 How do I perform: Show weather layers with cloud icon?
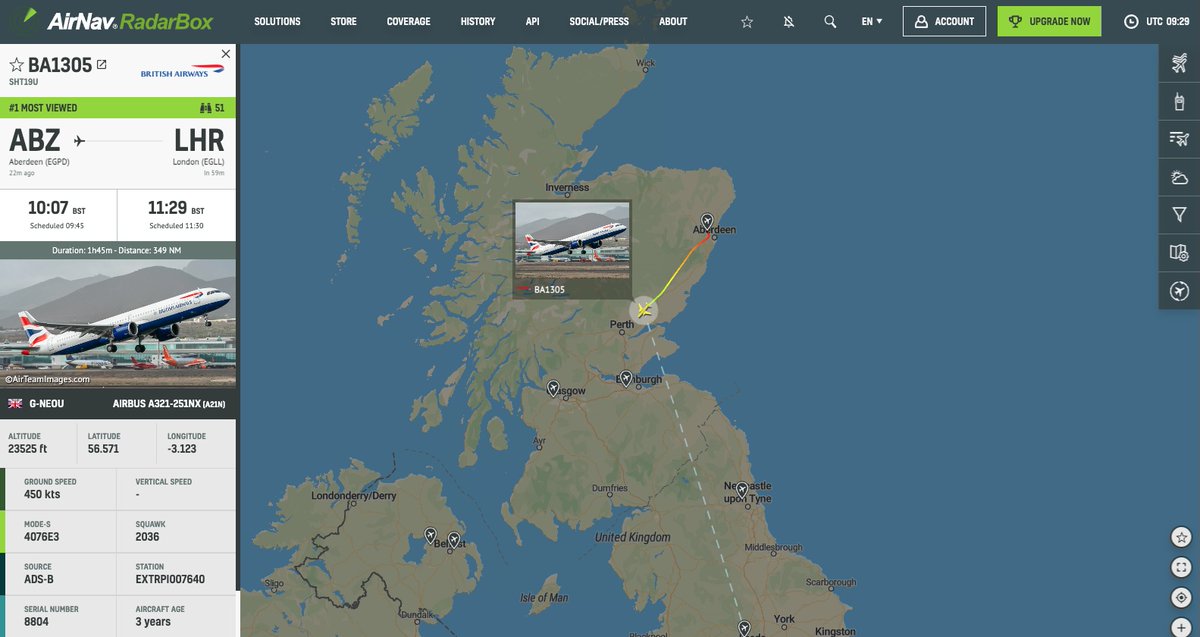click(x=1179, y=177)
